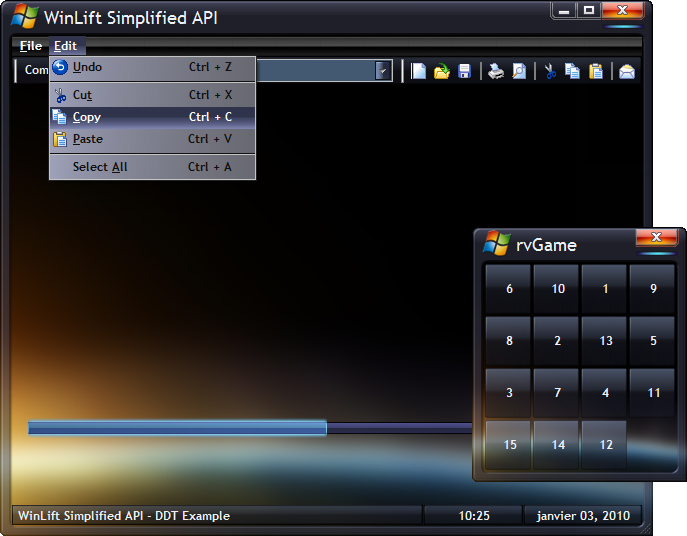The width and height of the screenshot is (687, 536).
Task: Close the WinLift Simplified API window
Action: coord(623,11)
